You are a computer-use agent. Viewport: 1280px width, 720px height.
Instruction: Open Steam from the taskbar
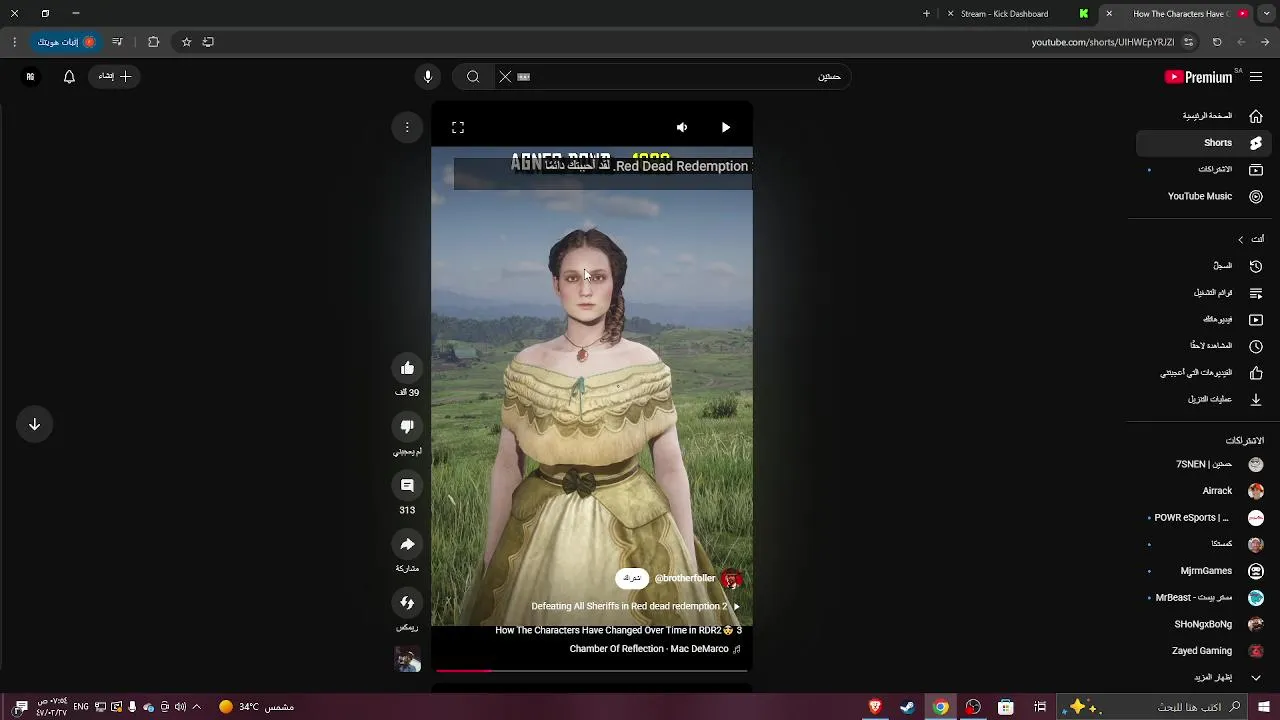point(907,707)
